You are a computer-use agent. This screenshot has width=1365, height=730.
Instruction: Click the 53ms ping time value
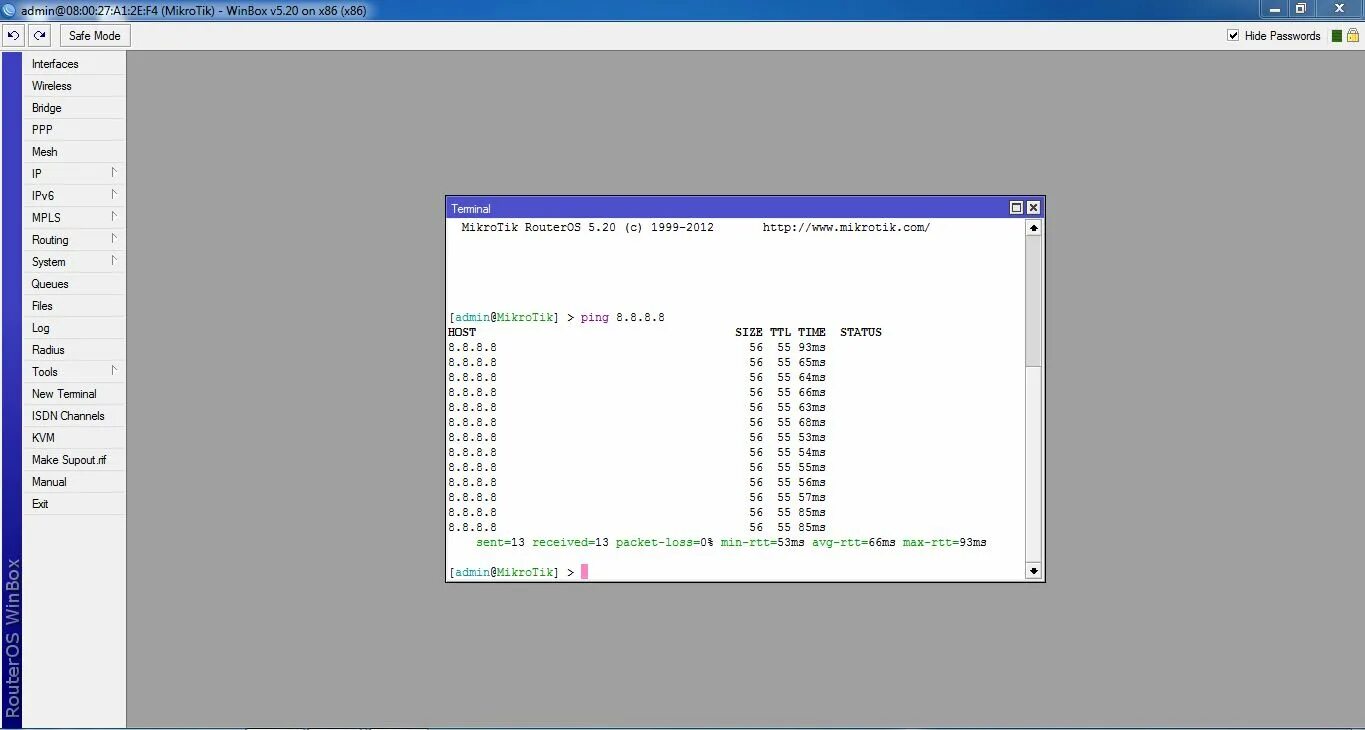(x=812, y=437)
